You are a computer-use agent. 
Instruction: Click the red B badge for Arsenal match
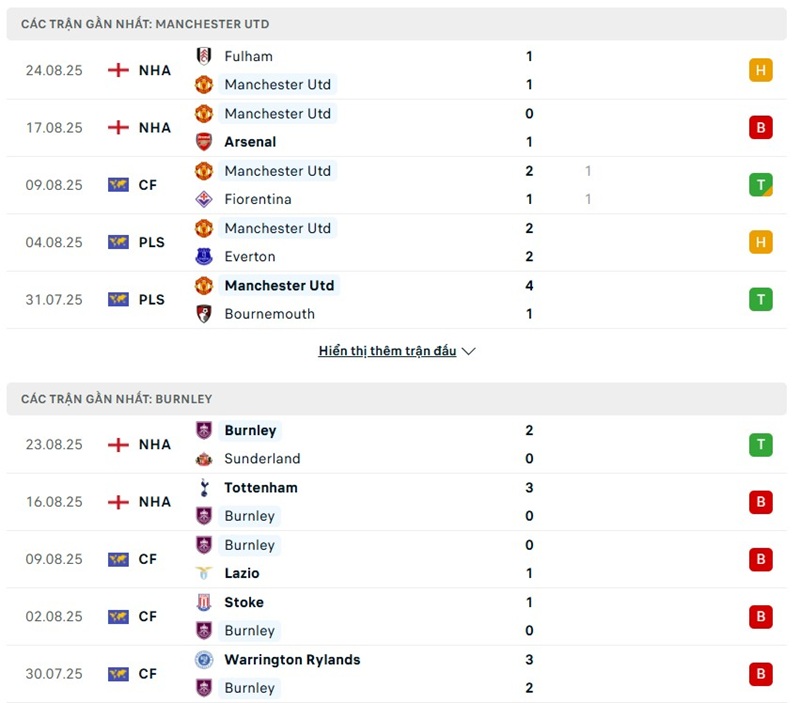[760, 127]
